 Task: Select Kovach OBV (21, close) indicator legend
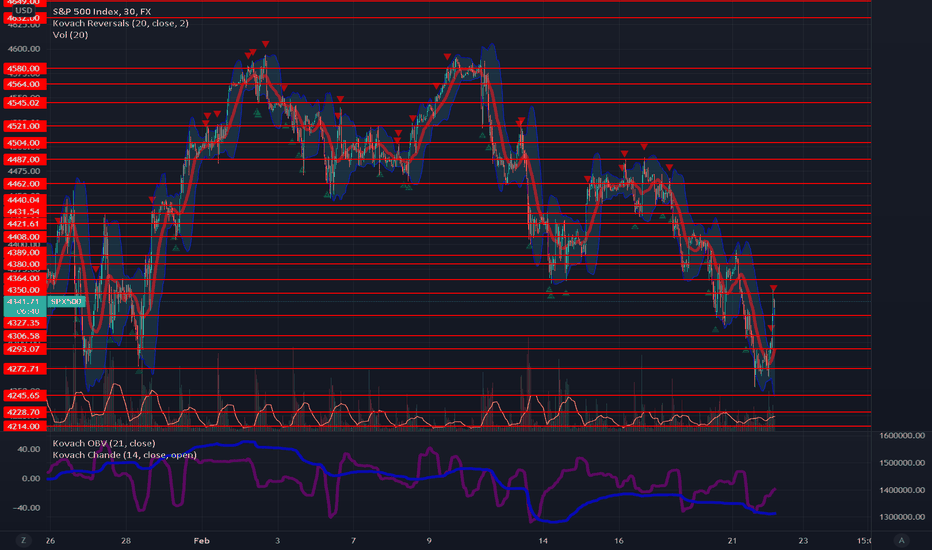104,443
